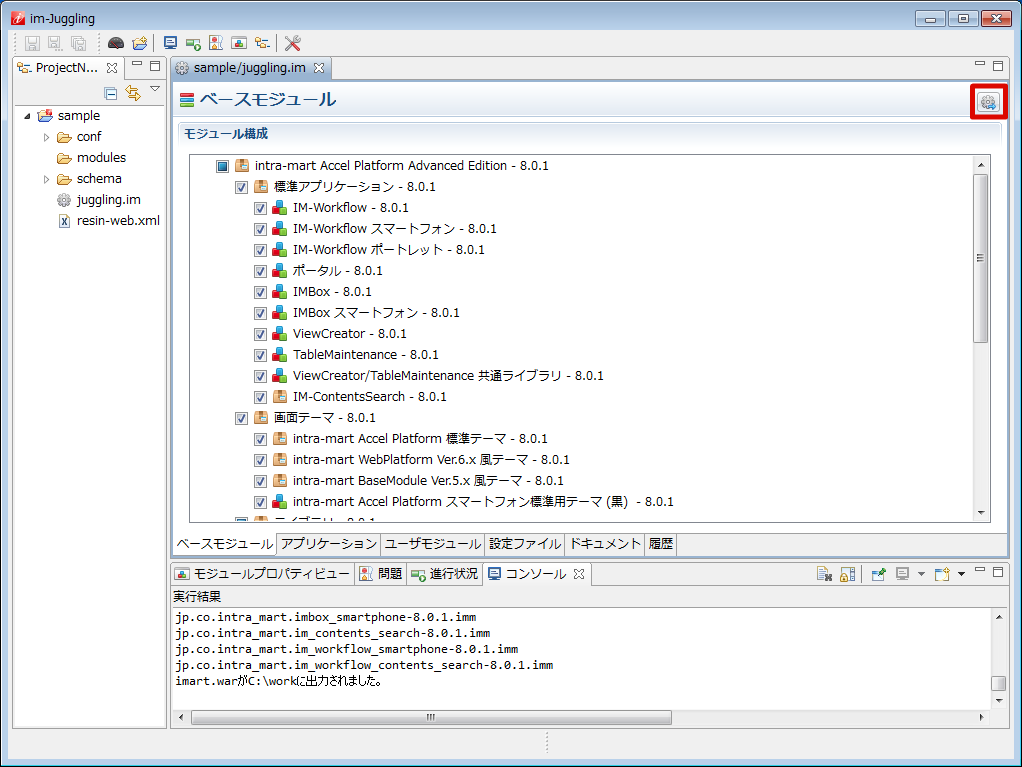This screenshot has height=767, width=1022.
Task: Open the モジュールプロパティビュー tab
Action: pyautogui.click(x=264, y=574)
